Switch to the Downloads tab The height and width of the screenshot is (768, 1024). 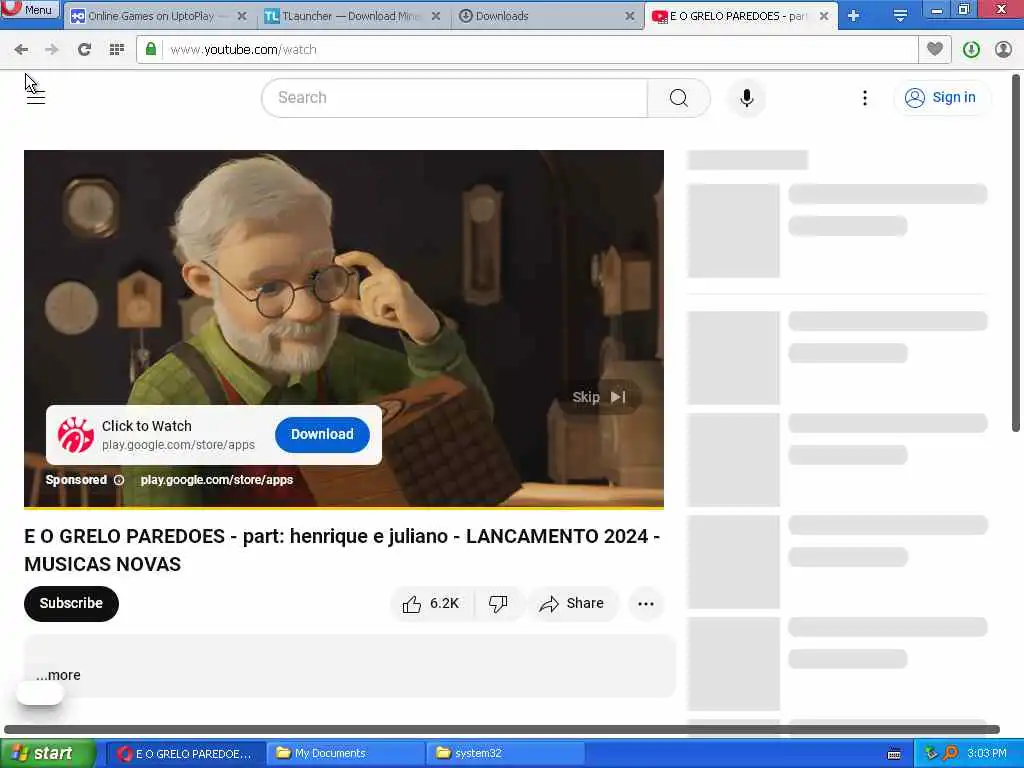[547, 16]
